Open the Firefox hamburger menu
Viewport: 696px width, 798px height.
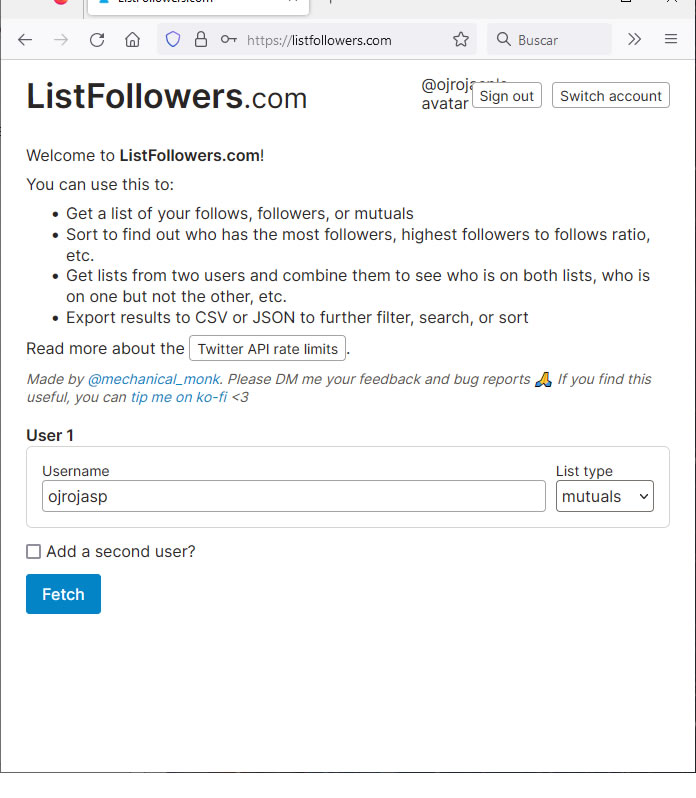click(x=671, y=39)
